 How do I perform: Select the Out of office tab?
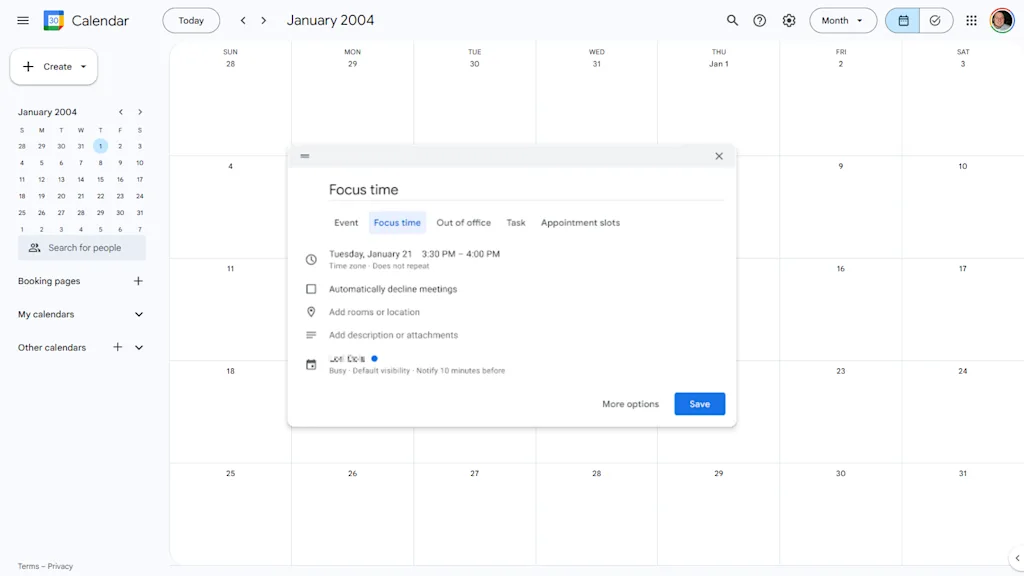pos(463,223)
